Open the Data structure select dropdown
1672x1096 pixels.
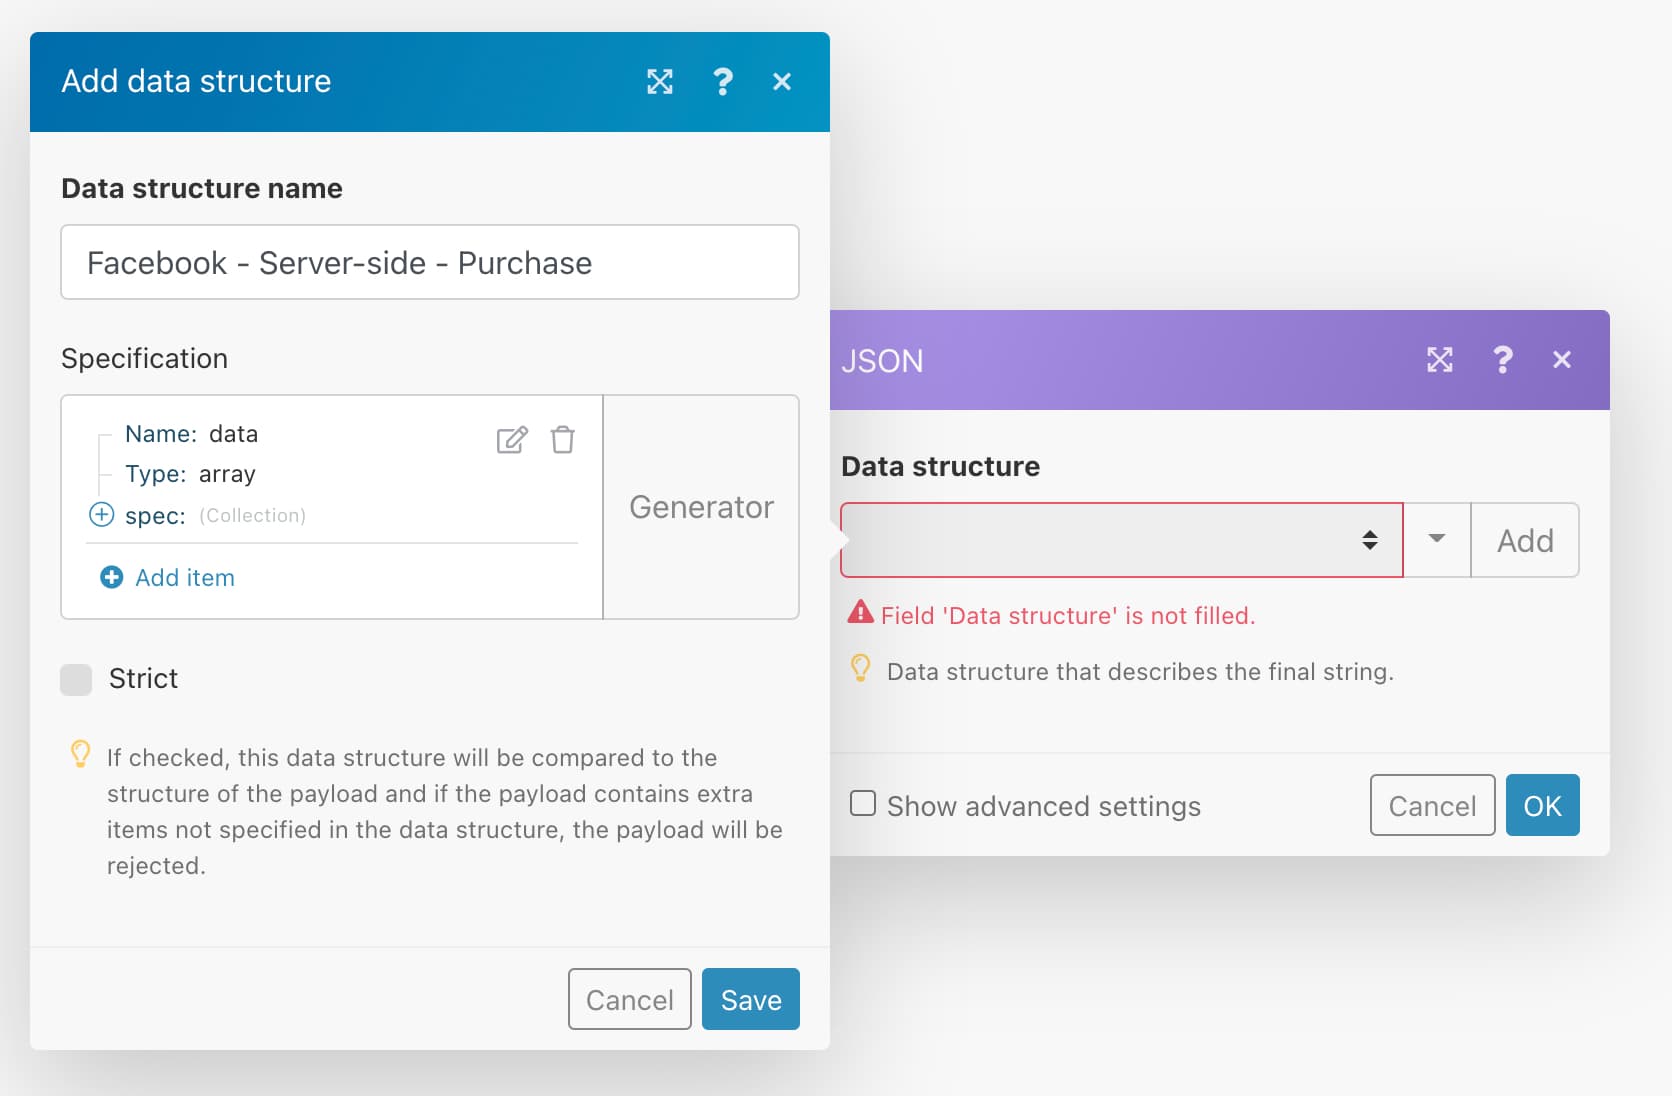tap(1122, 540)
